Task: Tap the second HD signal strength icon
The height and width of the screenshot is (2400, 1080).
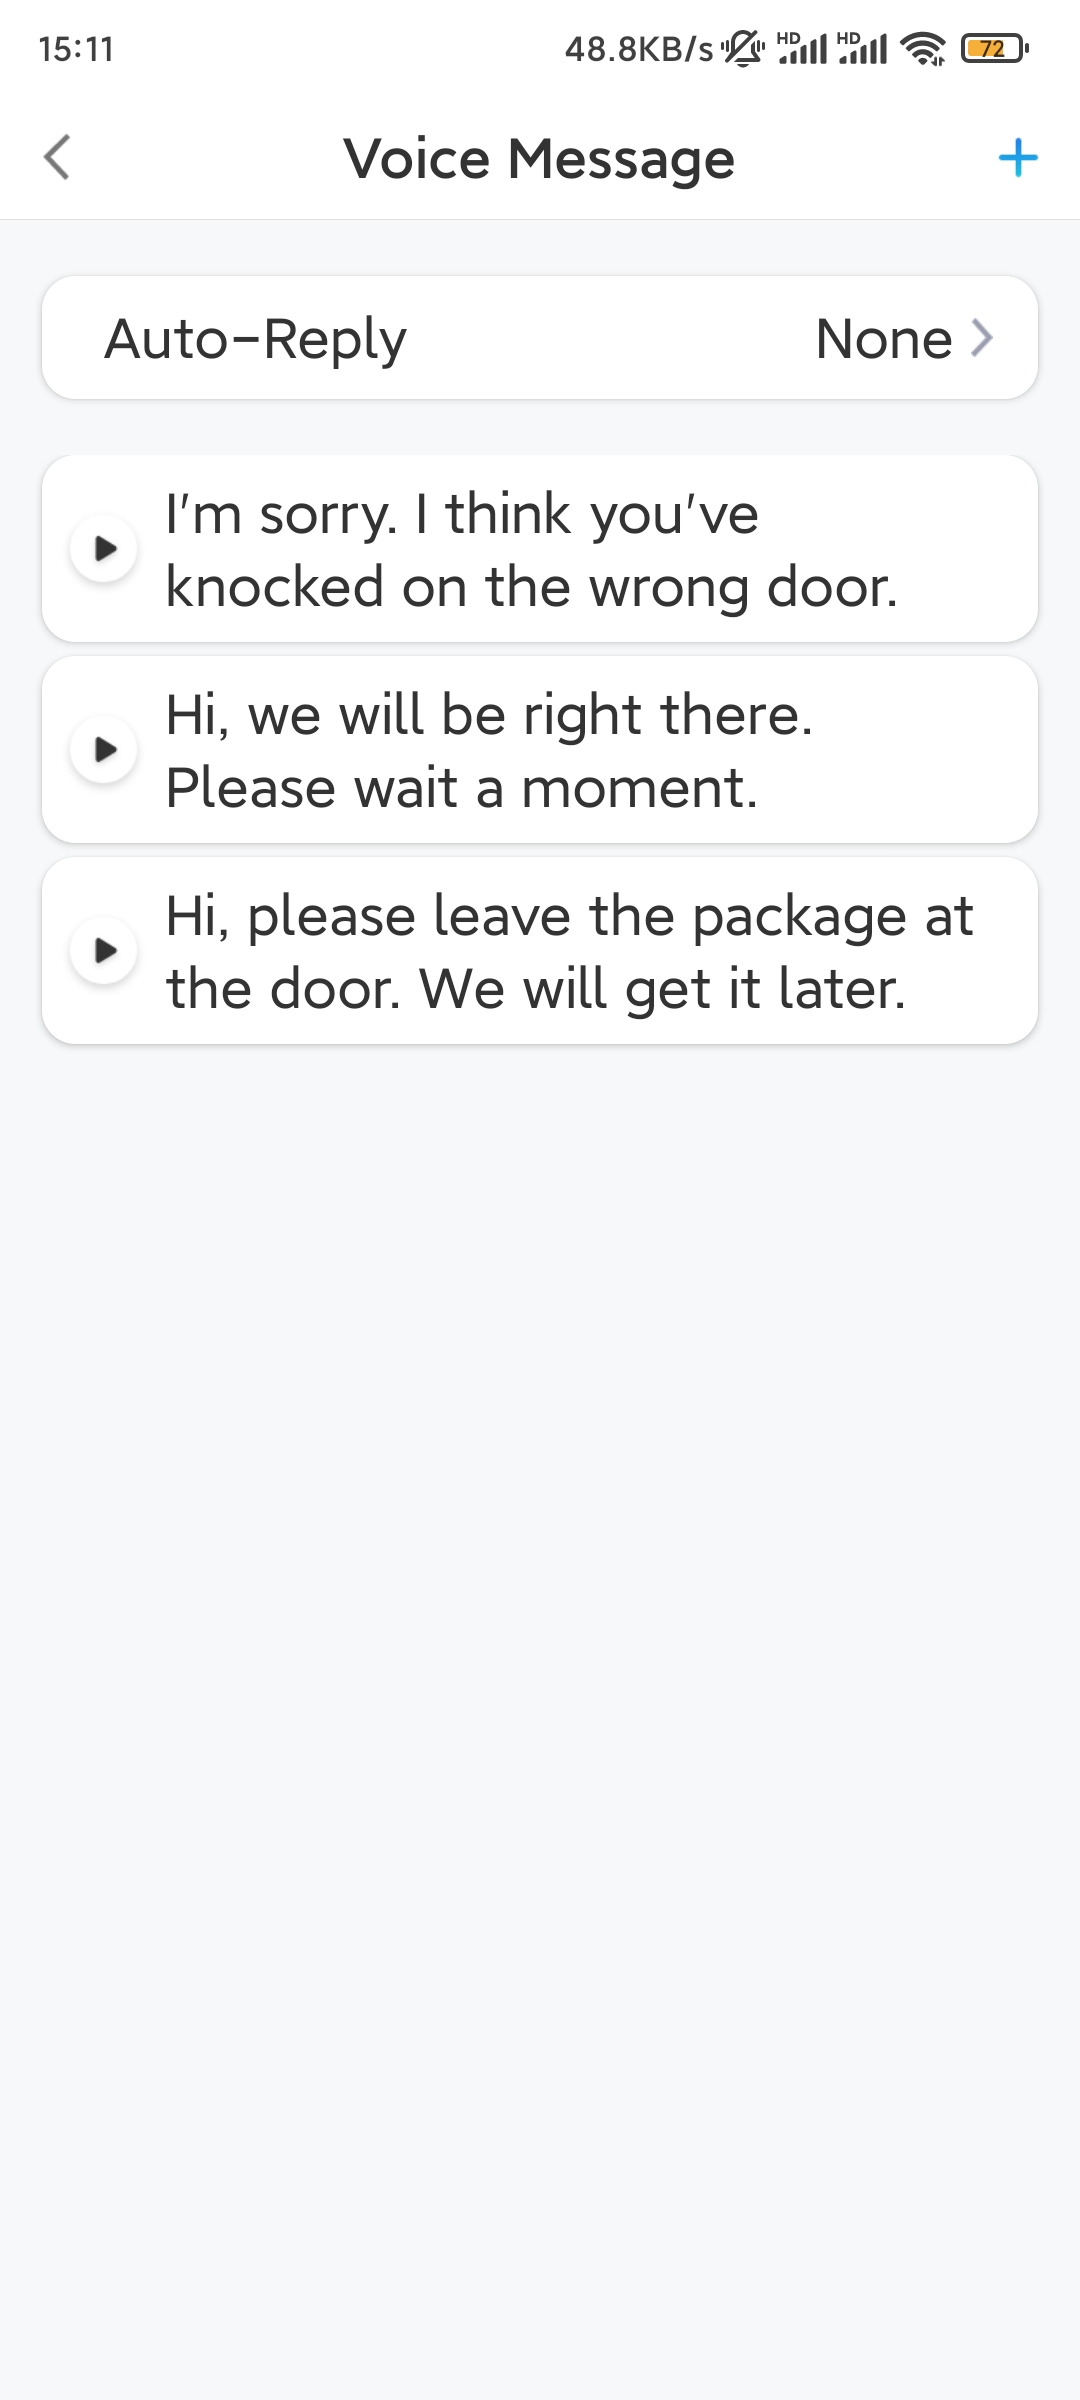Action: [x=862, y=48]
